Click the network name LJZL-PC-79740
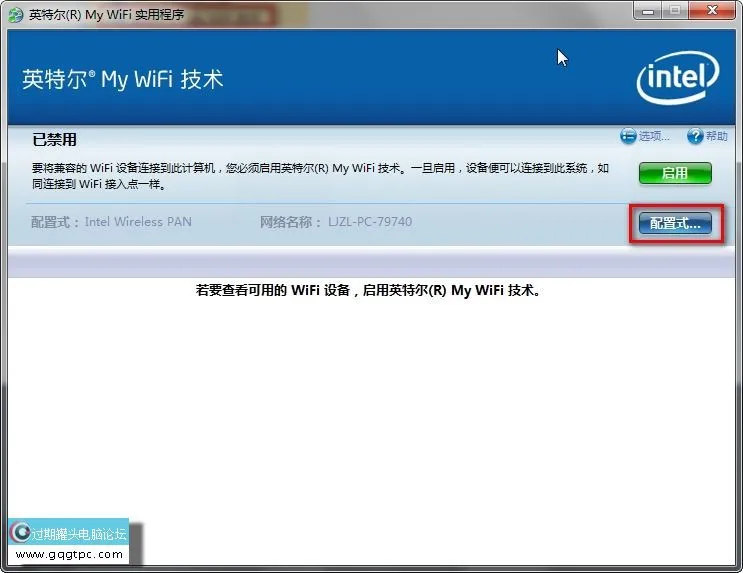This screenshot has height=573, width=743. (370, 222)
